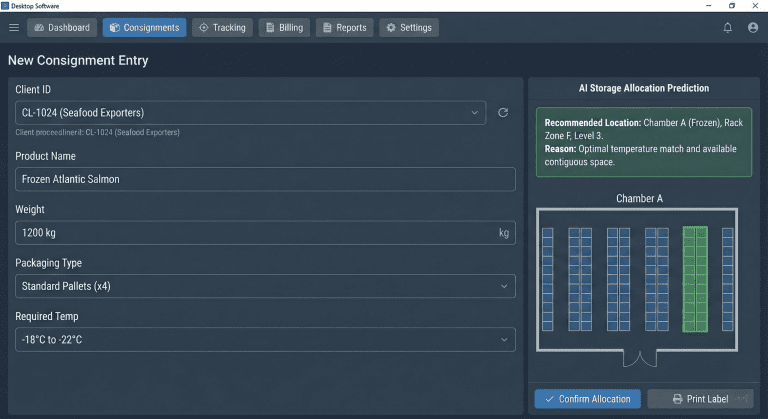This screenshot has height=419, width=768.
Task: Expand the Required Temp dropdown
Action: pyautogui.click(x=265, y=340)
